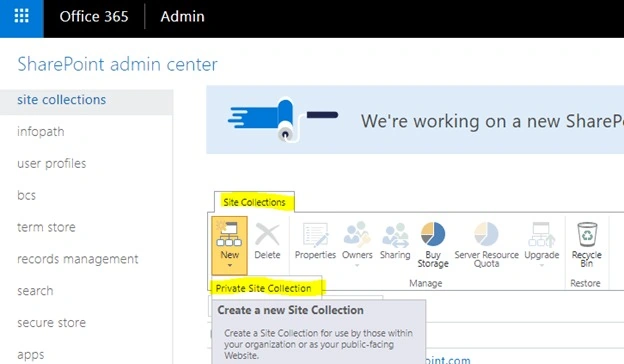Screen dimensions: 624x364
Task: Open the term store page
Action: (x=46, y=227)
